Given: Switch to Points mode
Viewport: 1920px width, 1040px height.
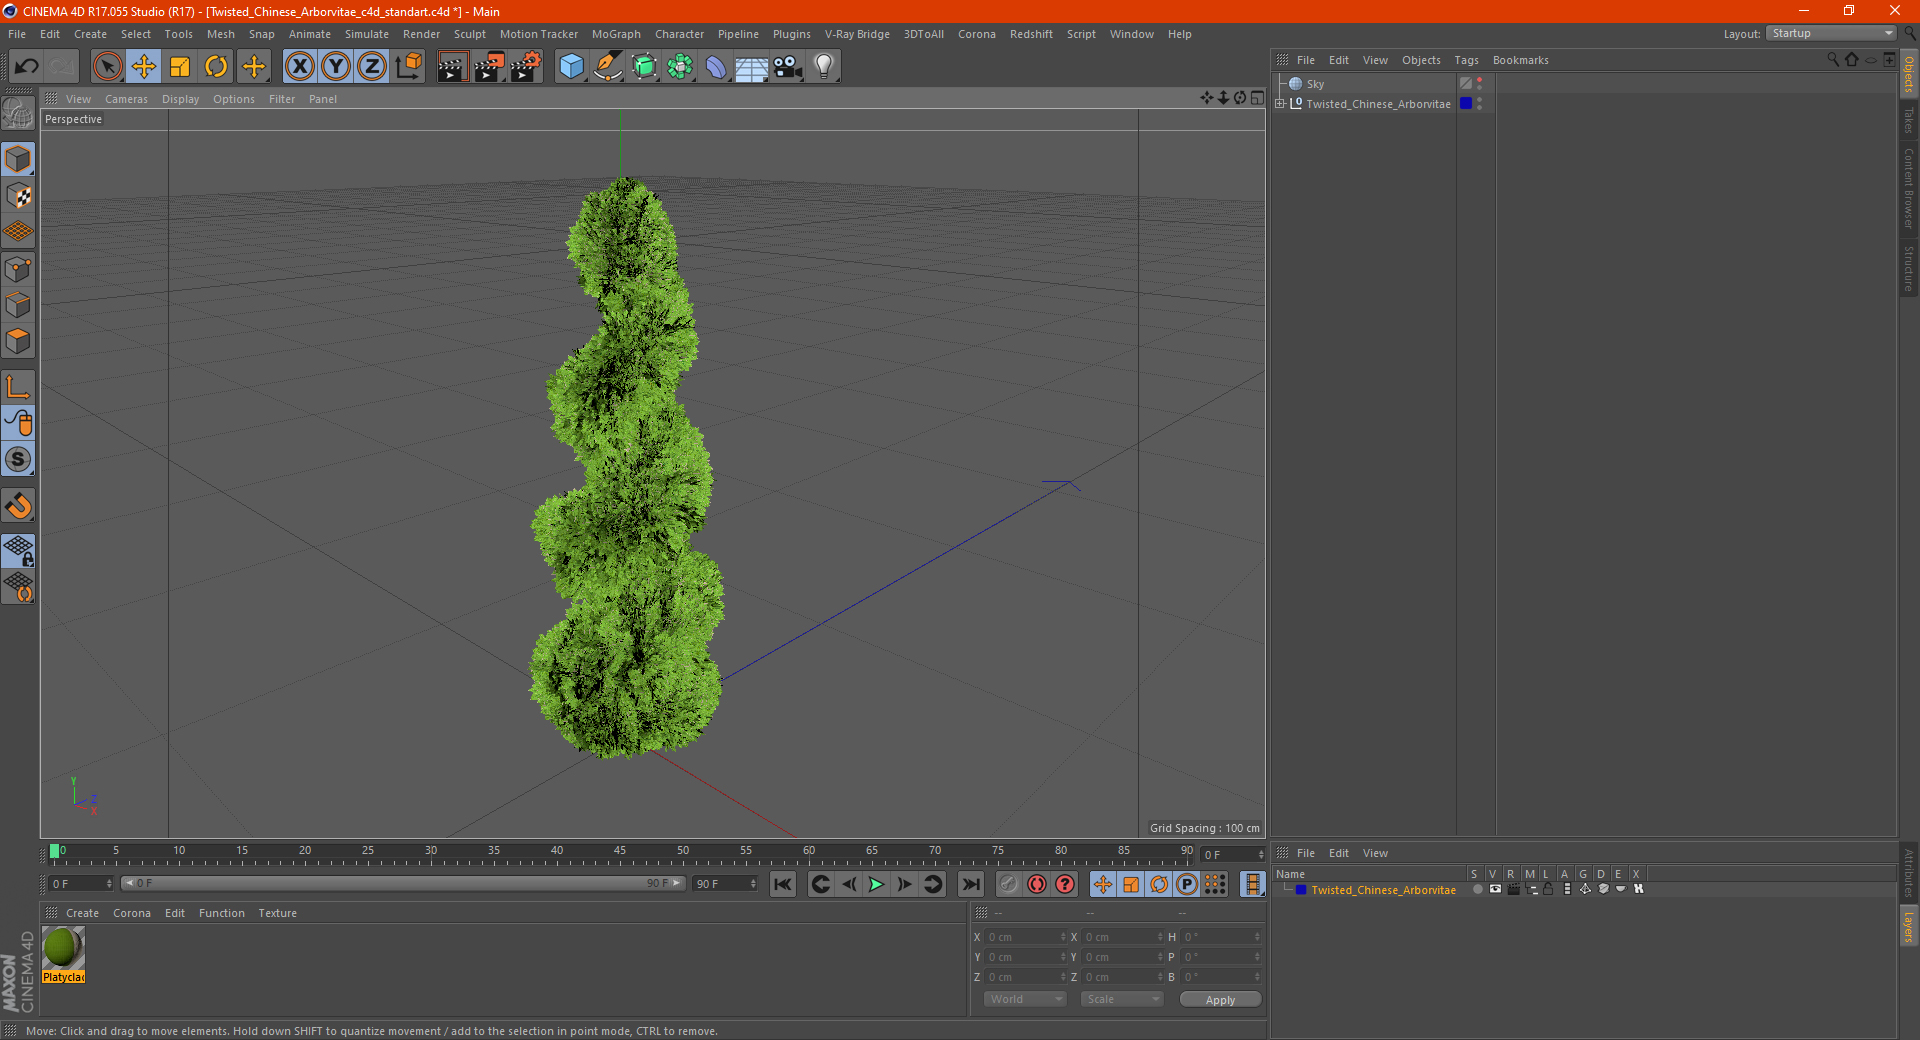Looking at the screenshot, I should [18, 269].
